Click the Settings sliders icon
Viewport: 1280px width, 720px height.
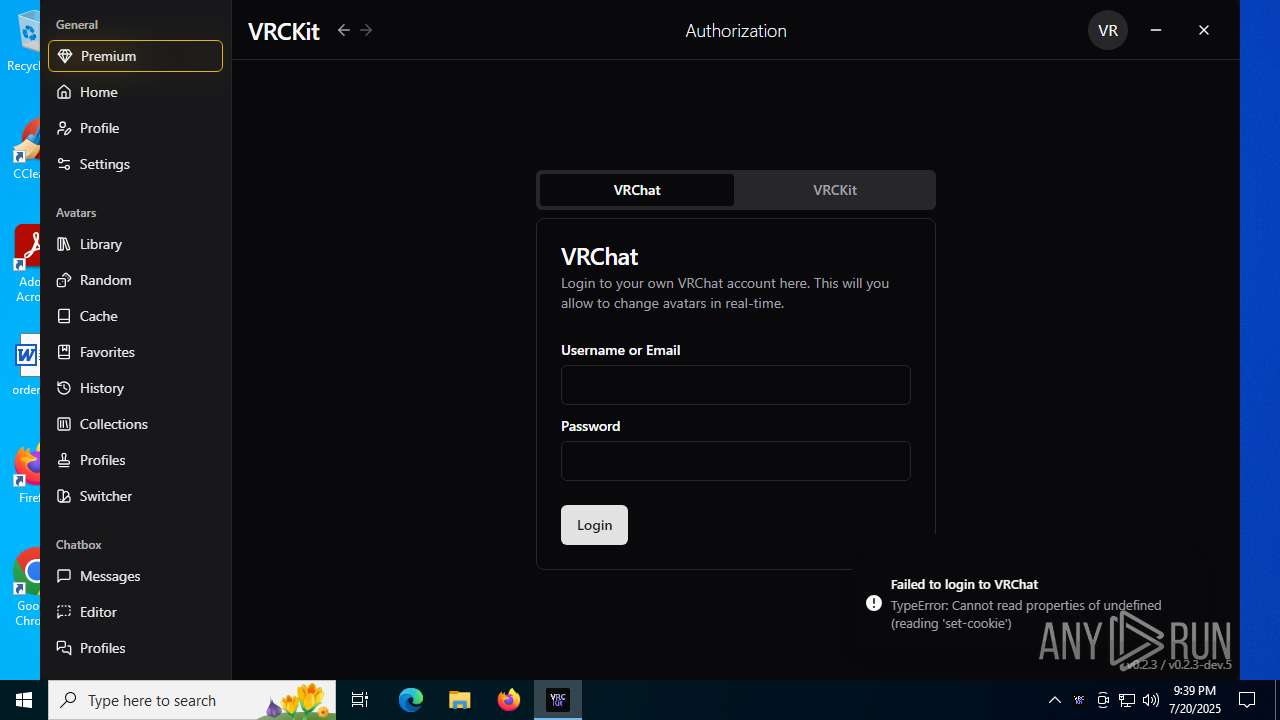tap(64, 164)
